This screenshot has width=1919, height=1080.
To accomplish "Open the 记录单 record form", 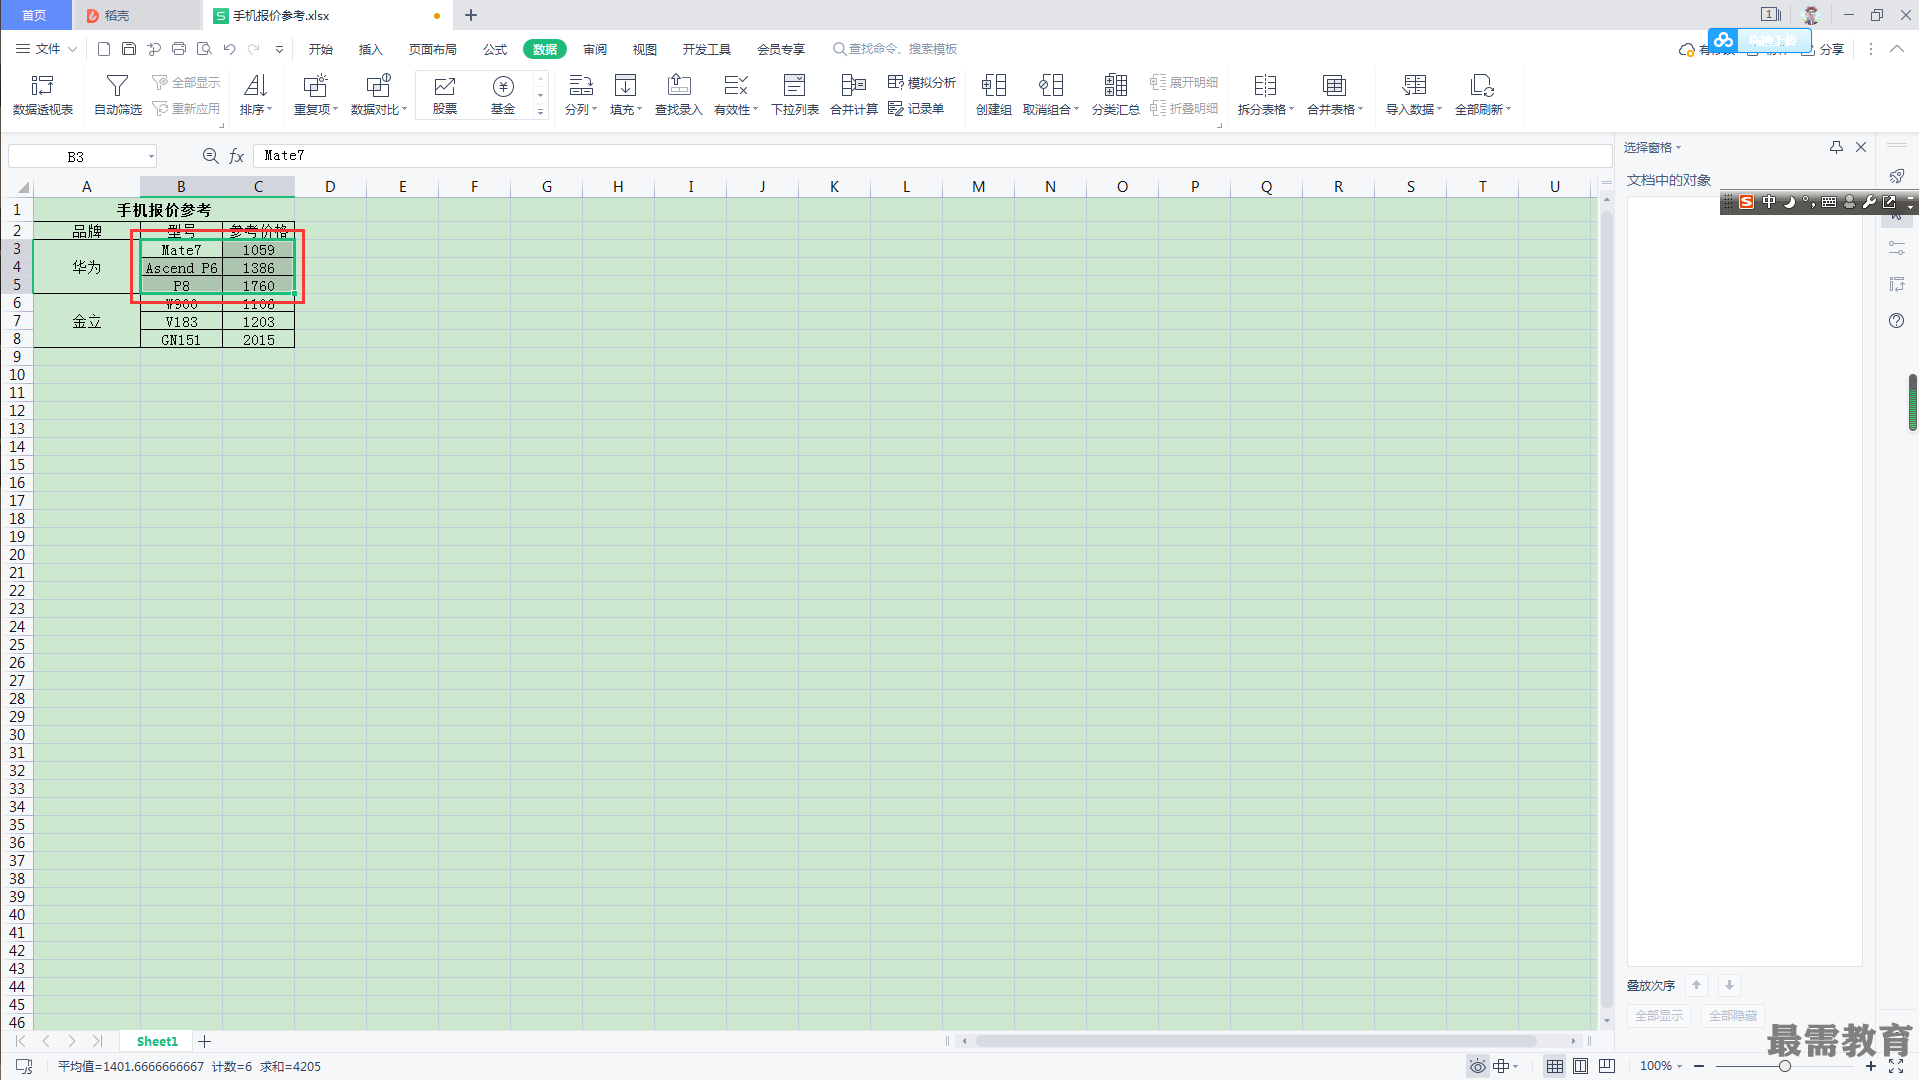I will click(916, 108).
